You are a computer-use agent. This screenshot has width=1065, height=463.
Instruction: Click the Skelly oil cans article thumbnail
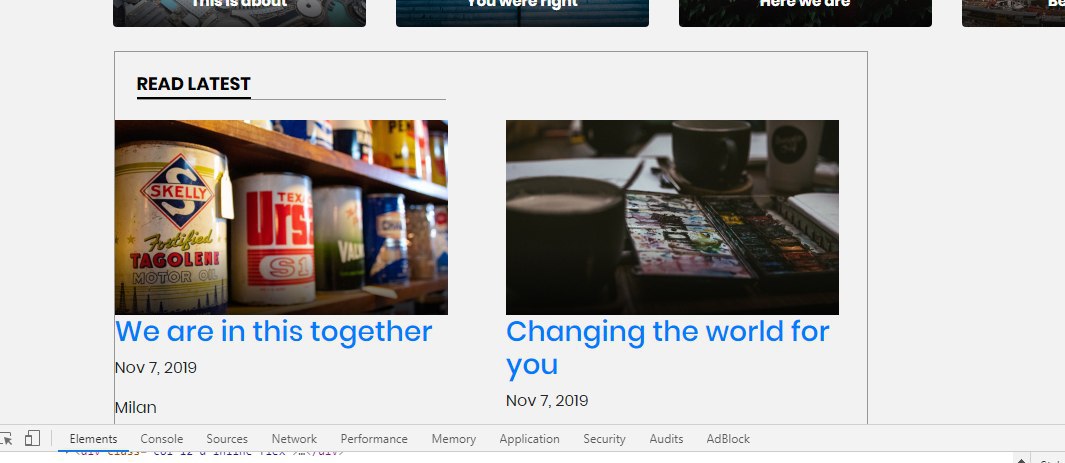tap(281, 217)
